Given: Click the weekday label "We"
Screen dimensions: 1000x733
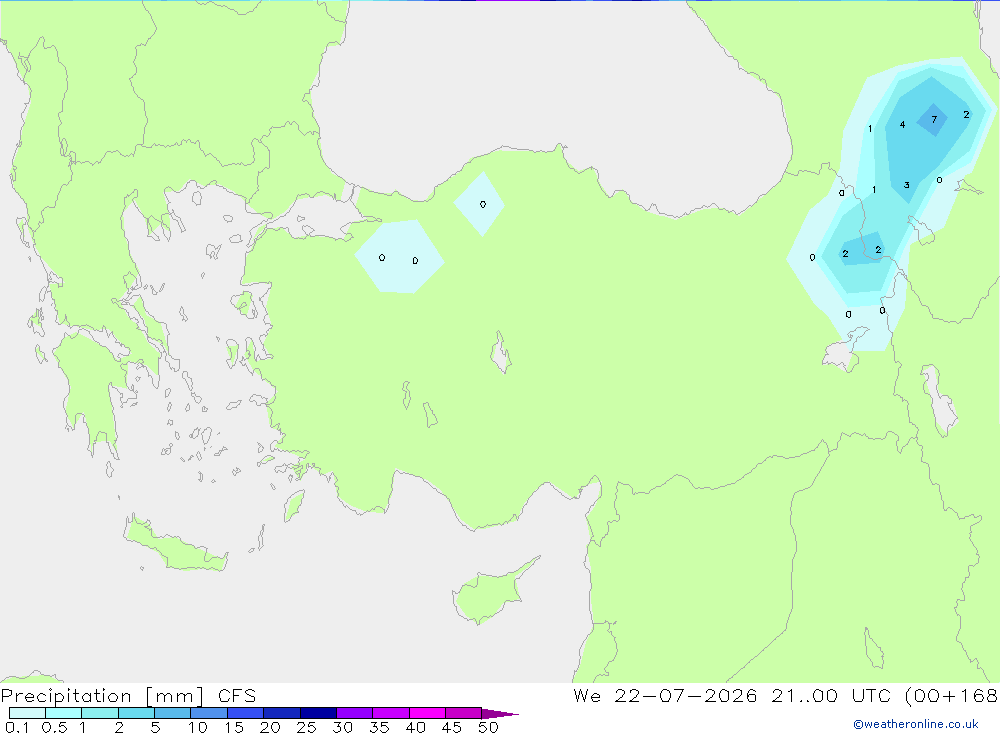Looking at the screenshot, I should (x=587, y=695).
